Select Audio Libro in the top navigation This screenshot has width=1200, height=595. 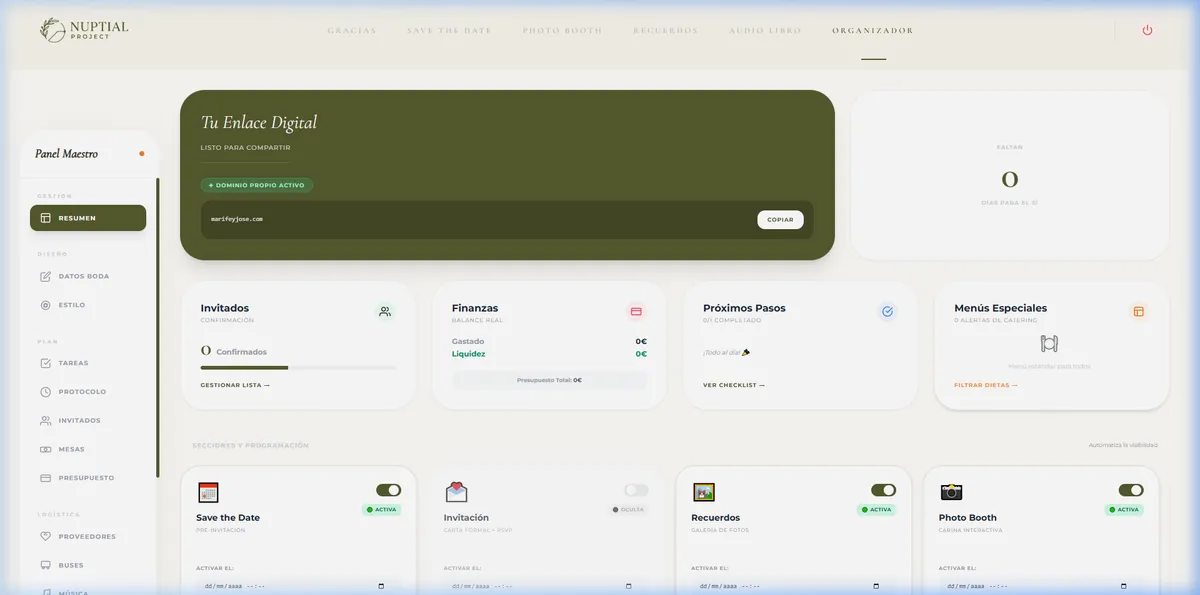coord(765,31)
